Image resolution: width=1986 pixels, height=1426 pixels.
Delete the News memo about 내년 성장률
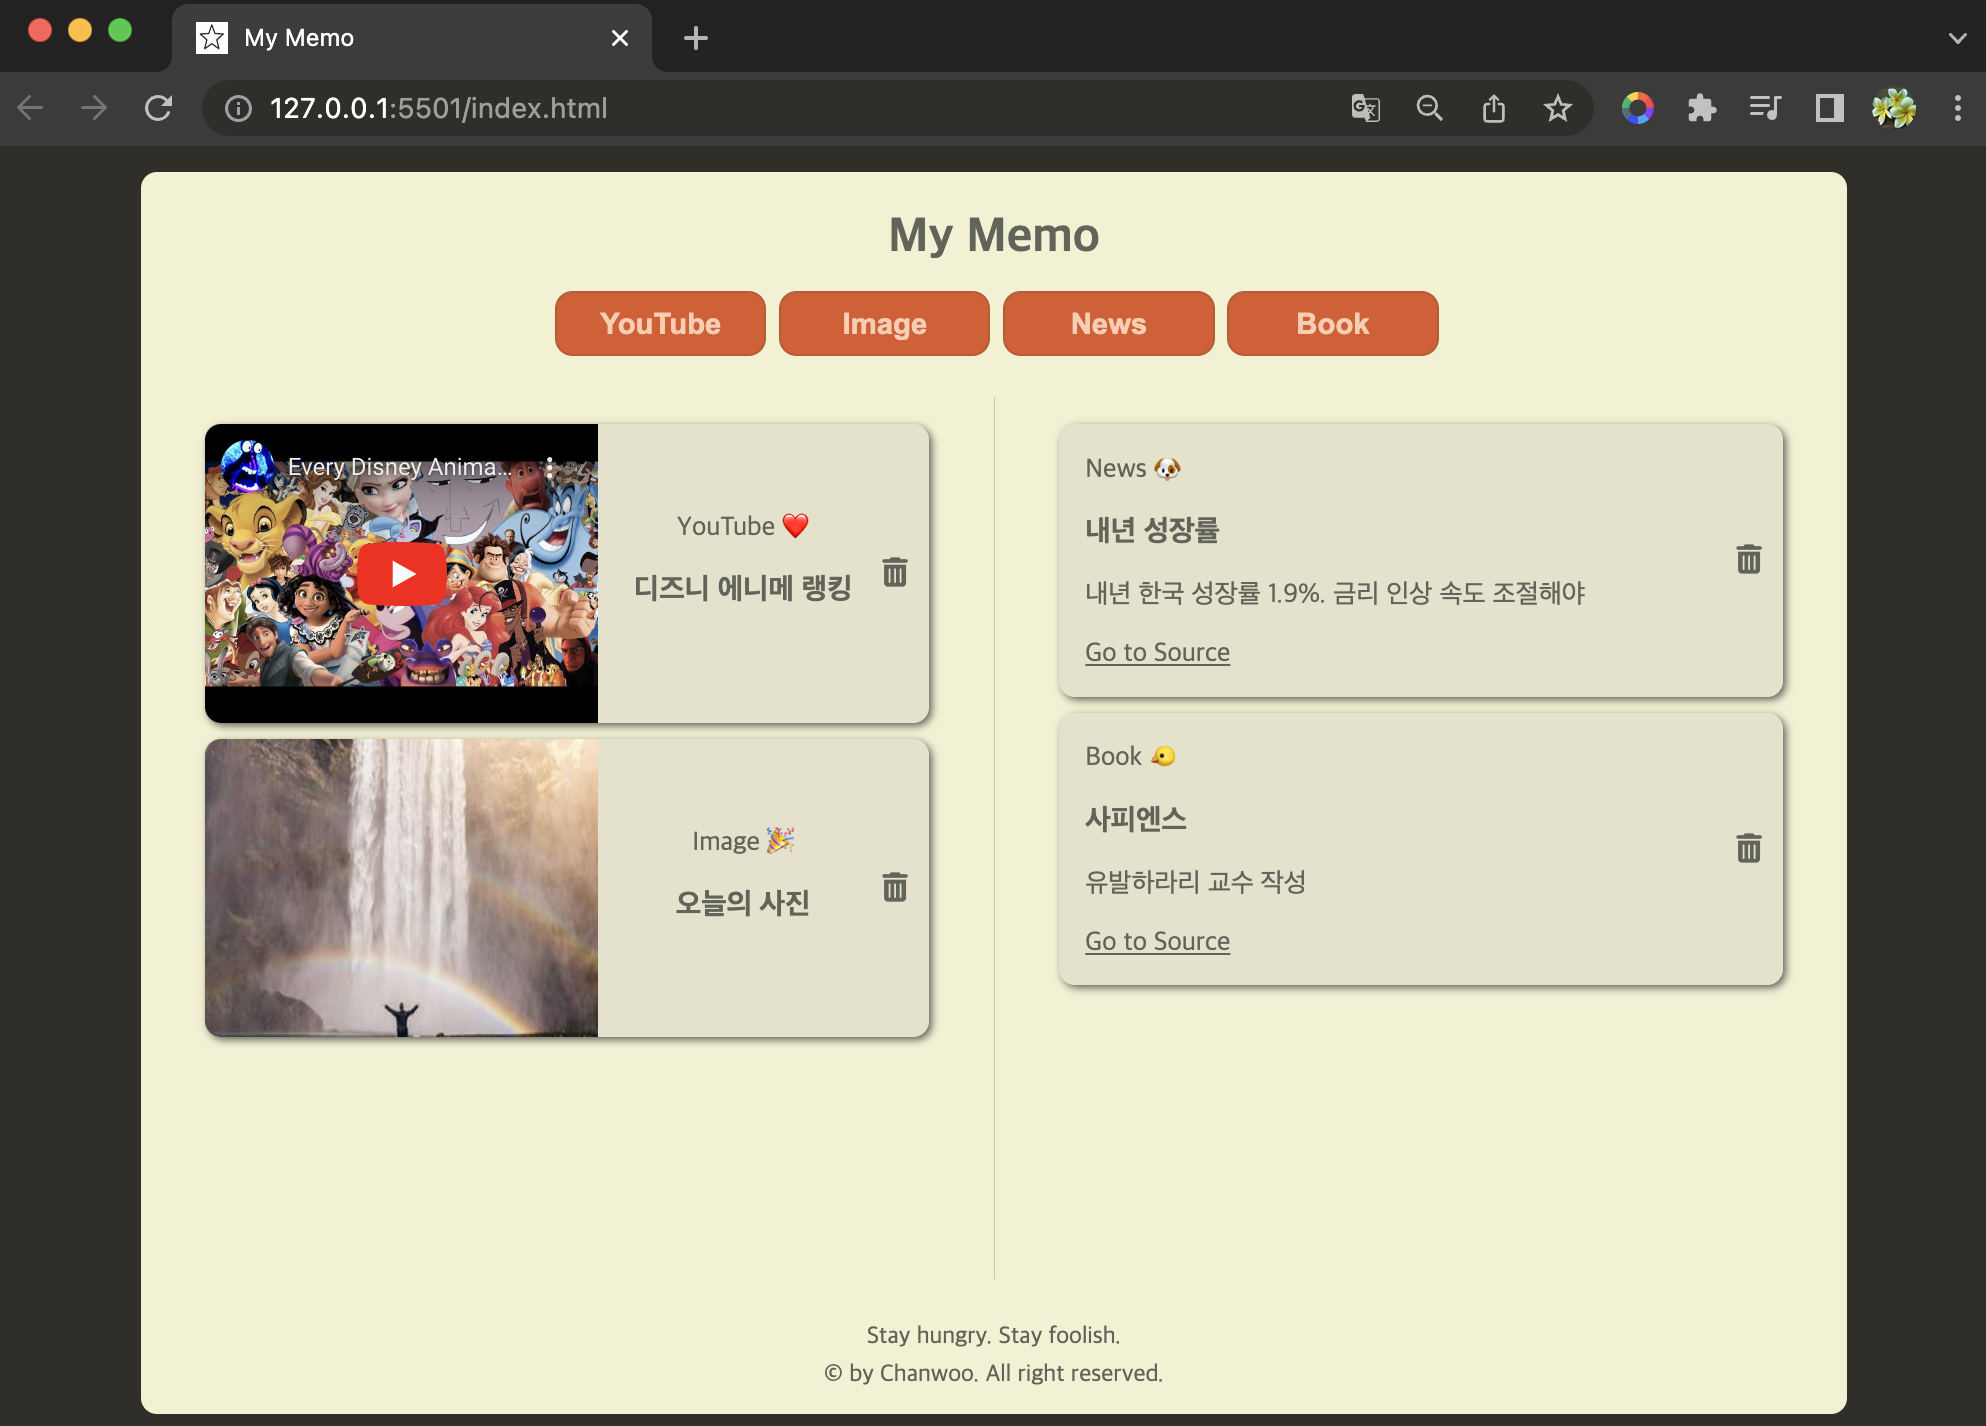pos(1748,559)
